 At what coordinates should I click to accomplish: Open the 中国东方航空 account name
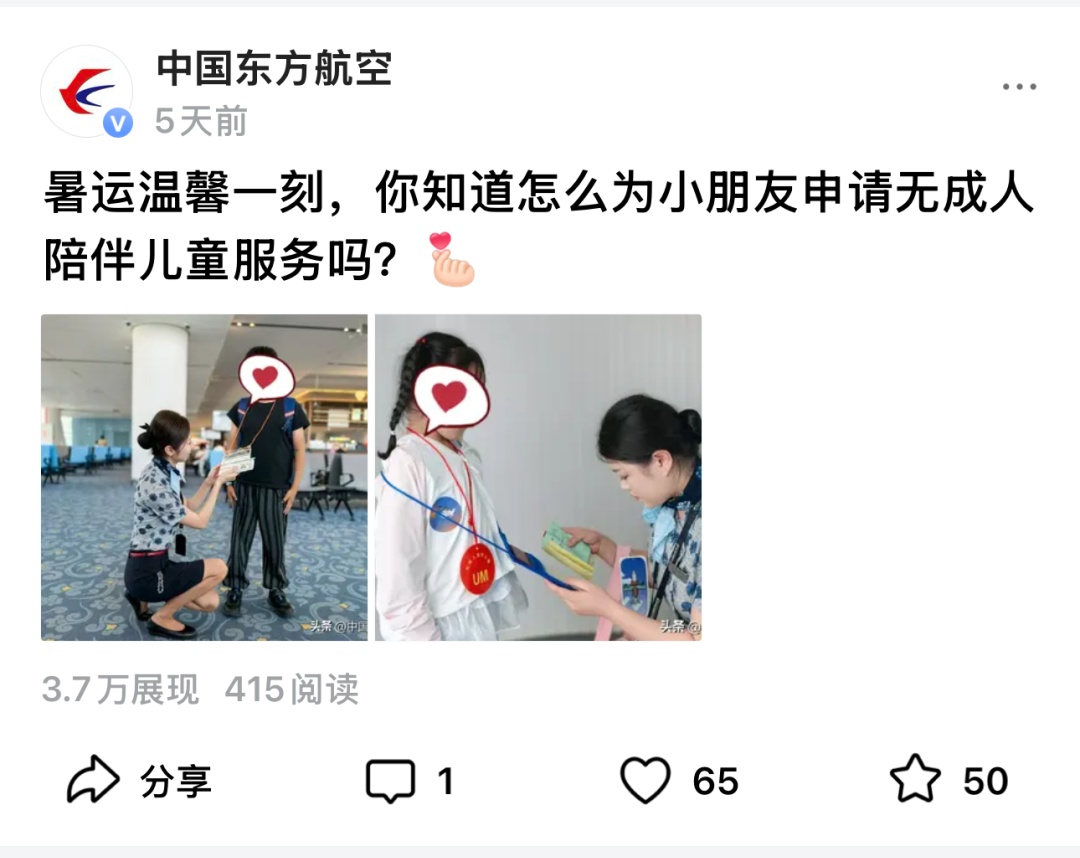pos(274,69)
